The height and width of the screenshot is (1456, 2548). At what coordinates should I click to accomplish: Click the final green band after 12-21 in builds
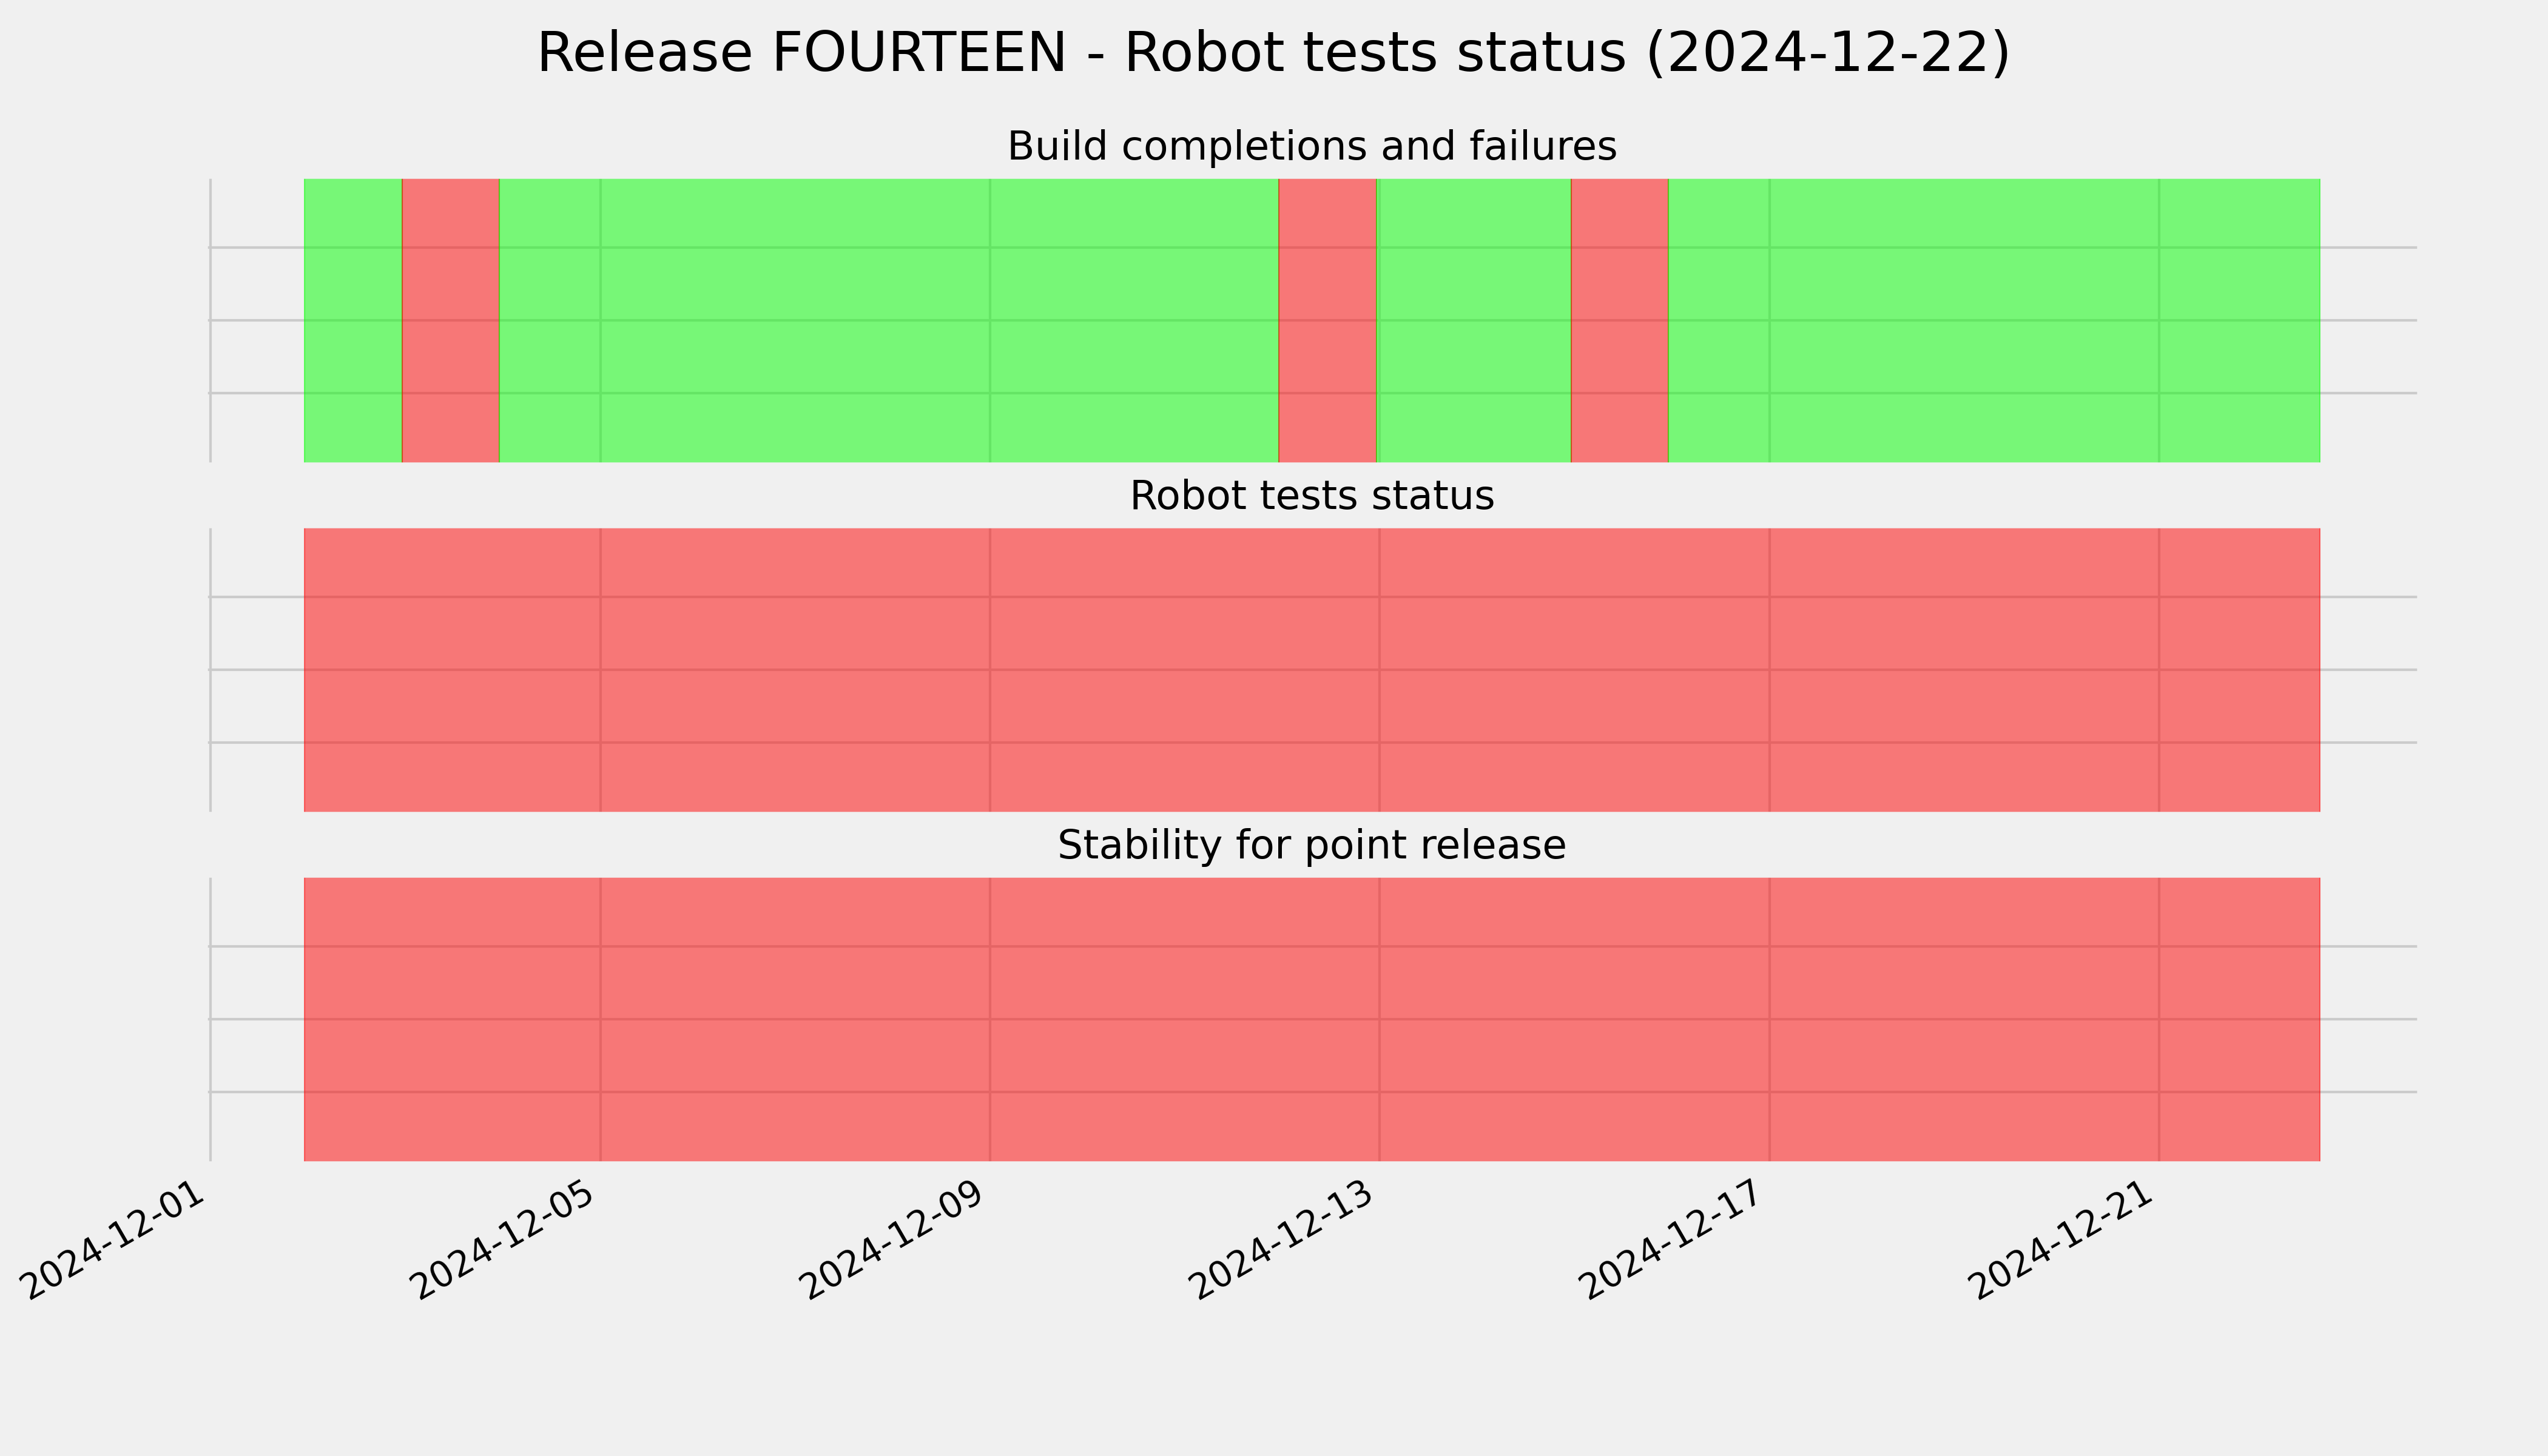pyautogui.click(x=2240, y=320)
